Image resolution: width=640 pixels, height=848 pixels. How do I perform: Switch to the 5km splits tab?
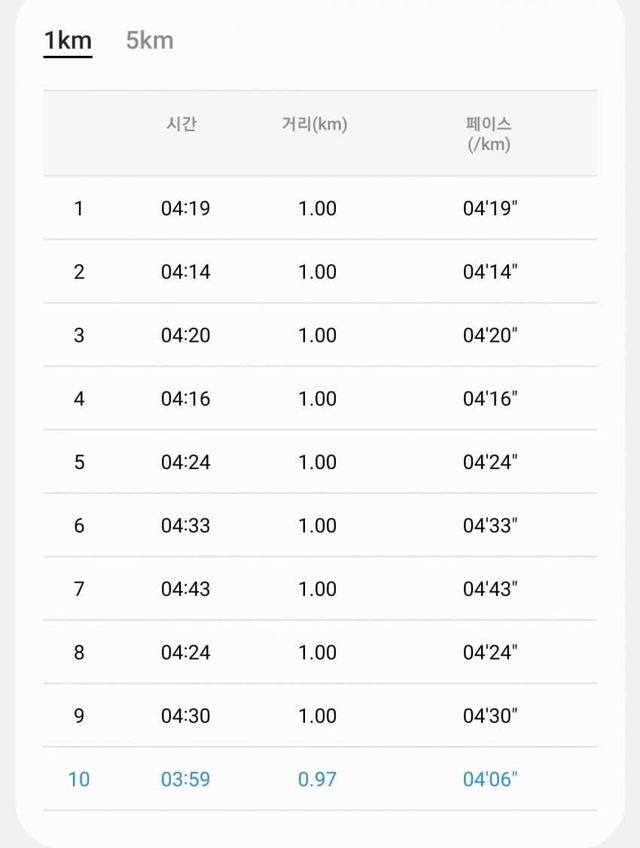tap(149, 41)
